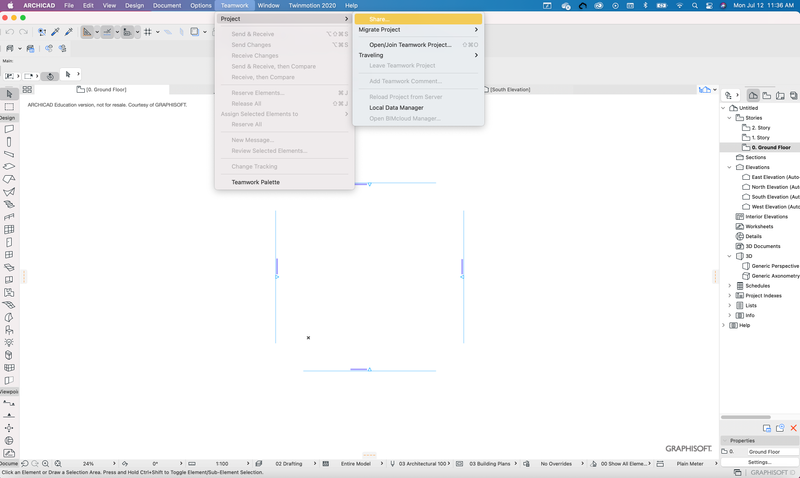The width and height of the screenshot is (800, 478).
Task: Select the Railing tool
Action: 9,217
